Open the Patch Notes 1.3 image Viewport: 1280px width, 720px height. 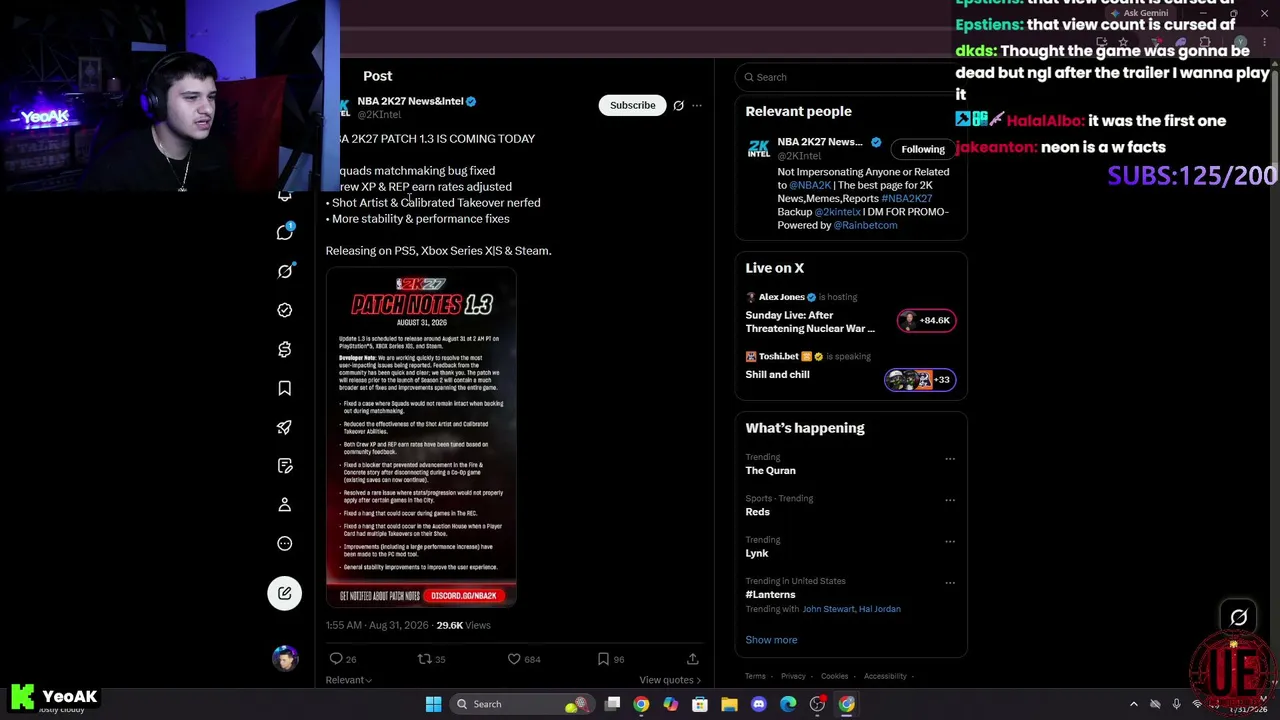tap(421, 437)
